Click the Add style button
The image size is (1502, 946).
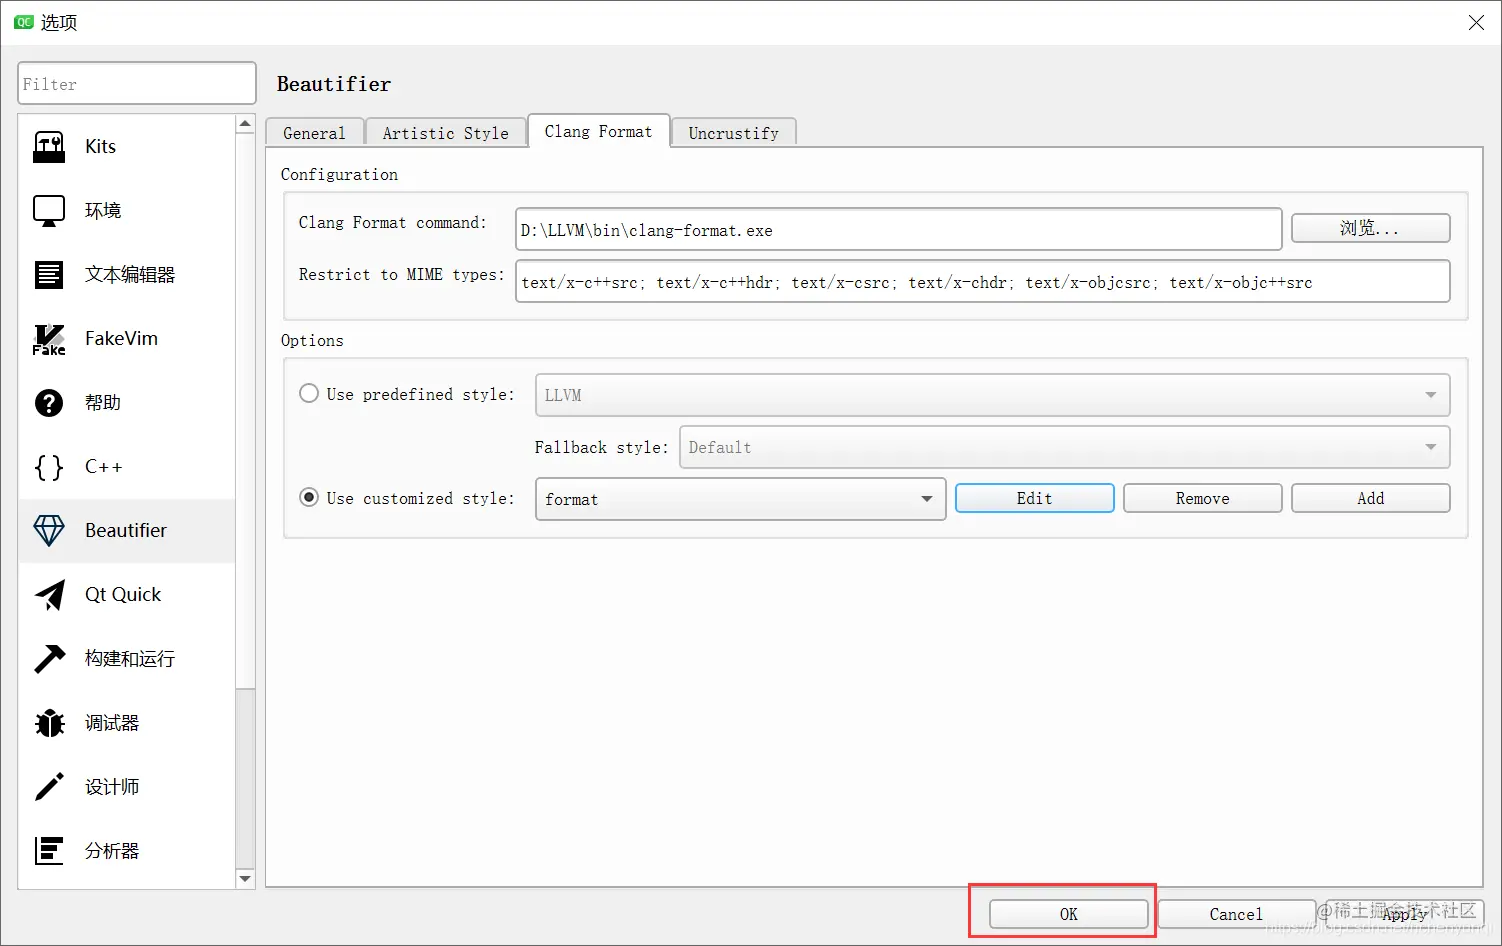point(1370,498)
